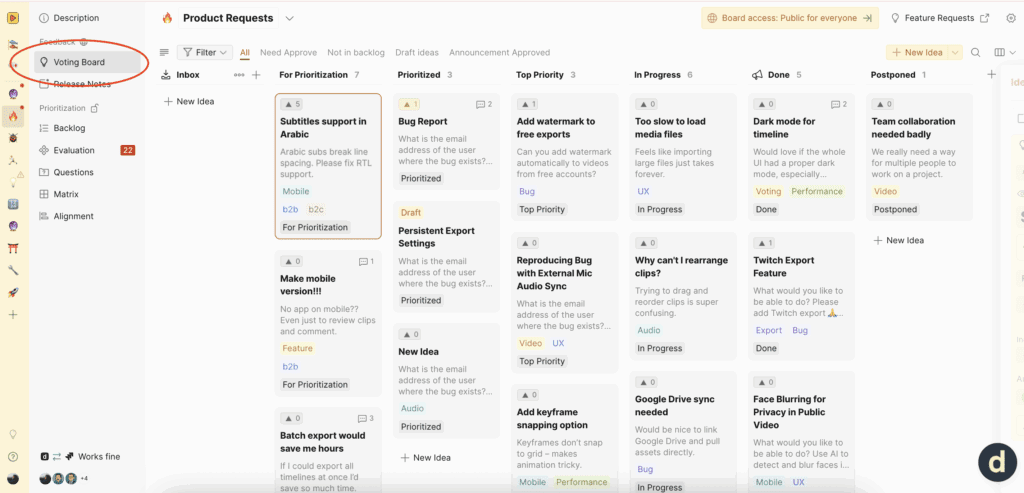
Task: Click the comments icon on the Bug Report card
Action: pos(481,104)
